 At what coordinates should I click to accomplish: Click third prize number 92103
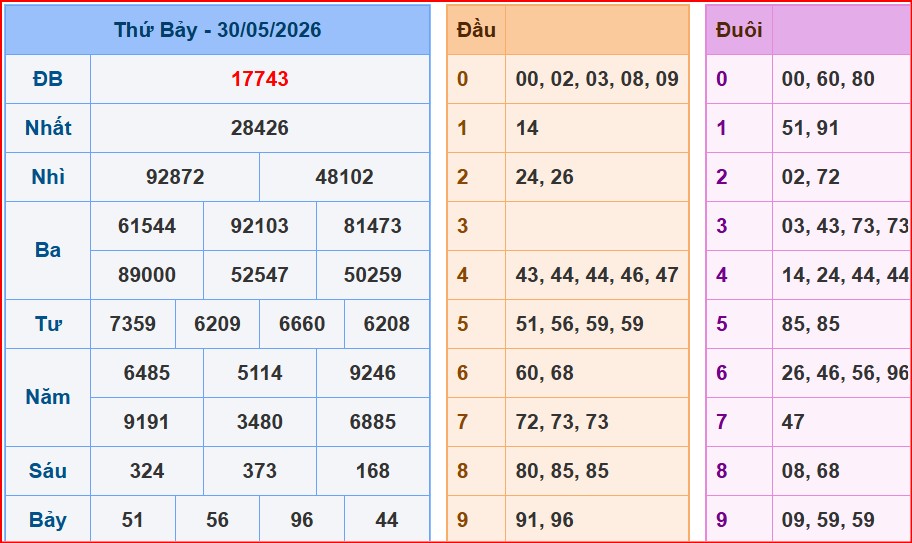tap(259, 226)
